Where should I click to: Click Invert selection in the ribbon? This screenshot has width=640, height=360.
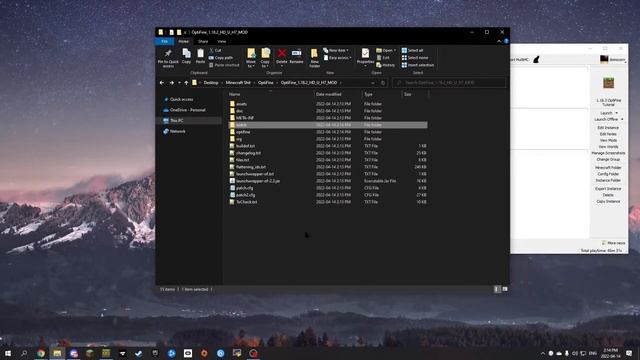pos(418,65)
